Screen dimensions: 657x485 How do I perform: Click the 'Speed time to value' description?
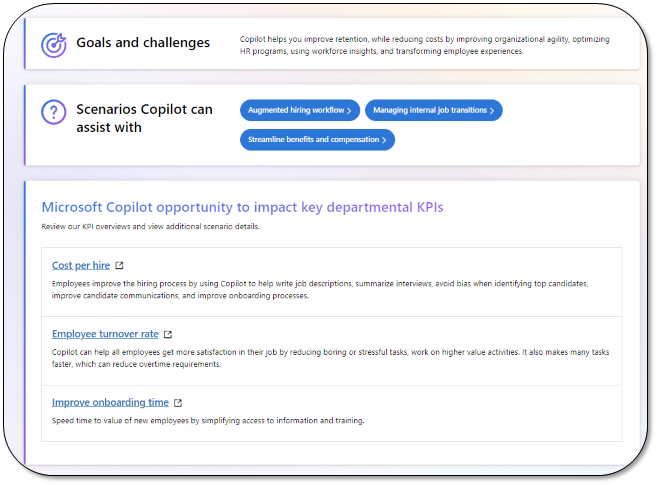(208, 421)
